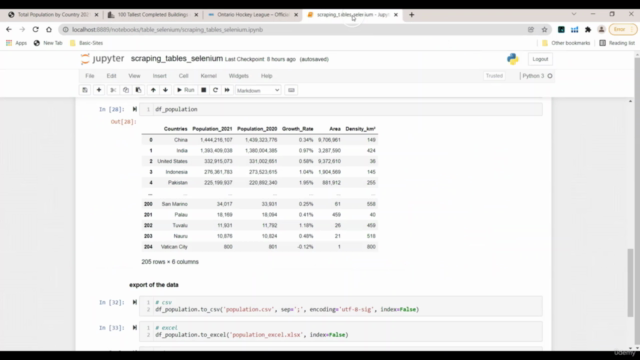
Task: Open the tab search chevron
Action: point(574,14)
